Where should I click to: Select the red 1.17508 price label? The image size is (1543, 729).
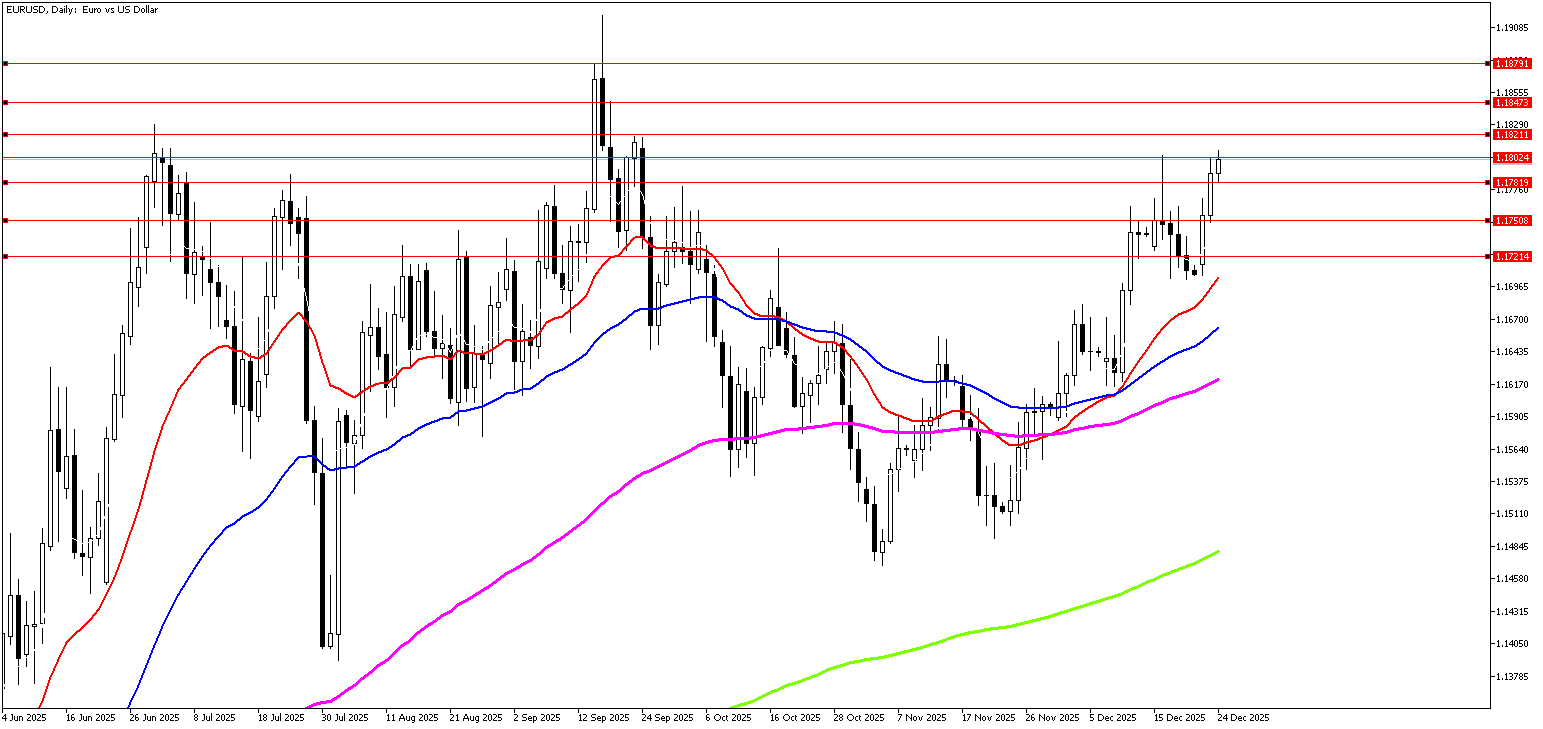point(1512,220)
